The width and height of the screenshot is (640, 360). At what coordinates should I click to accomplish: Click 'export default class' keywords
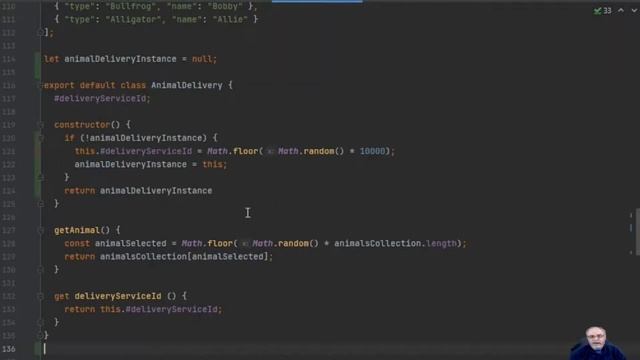point(95,85)
